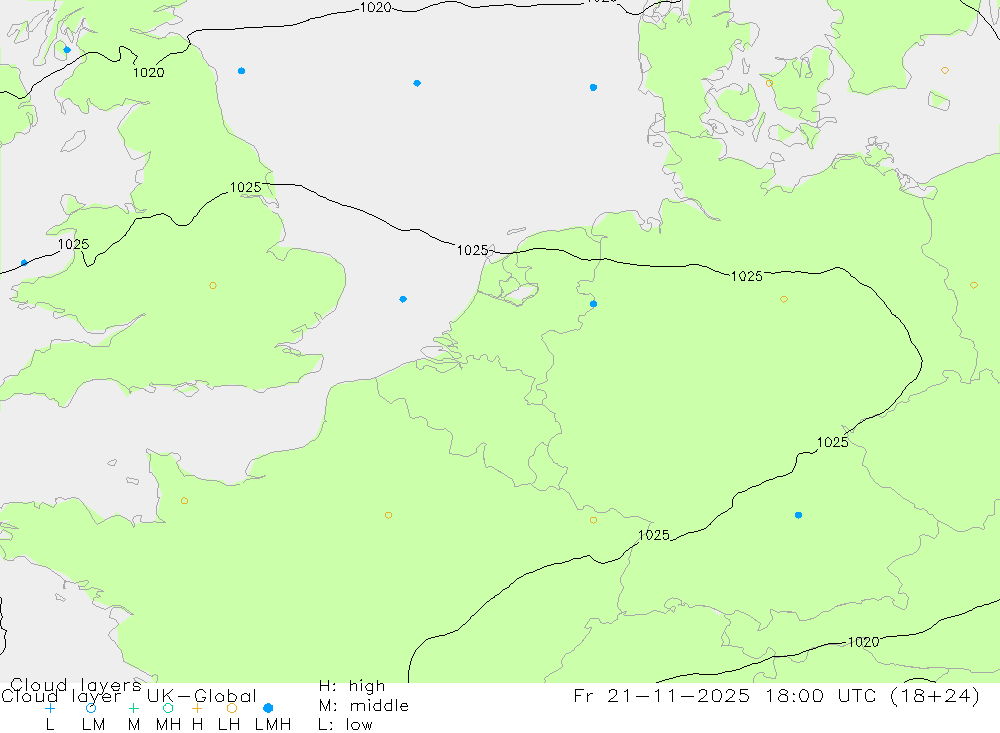
Task: Click the blue LM circle legend symbol
Action: coord(91,708)
